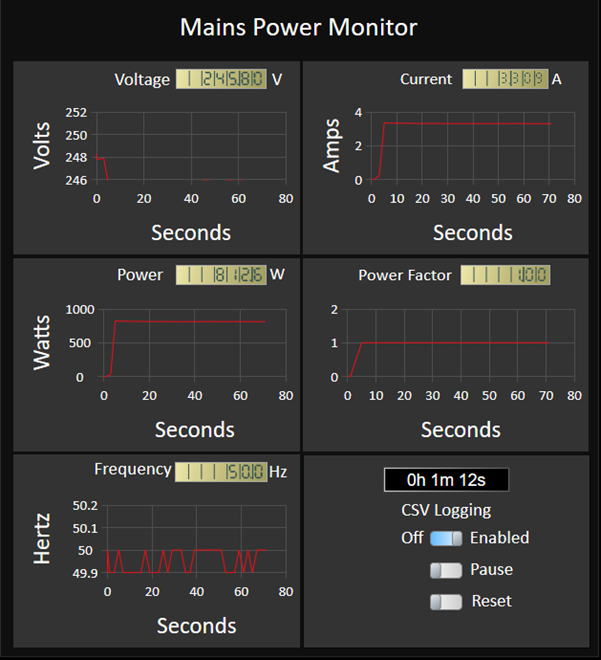The image size is (601, 660).
Task: Click the 1000 tick on Watts axis
Action: (80, 310)
